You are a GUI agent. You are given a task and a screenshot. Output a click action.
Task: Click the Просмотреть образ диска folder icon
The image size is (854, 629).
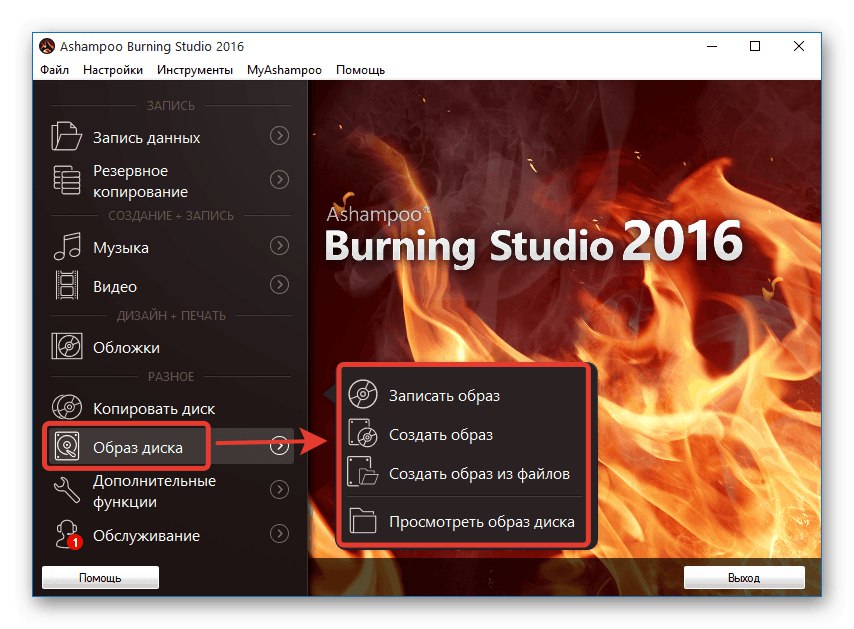click(363, 520)
